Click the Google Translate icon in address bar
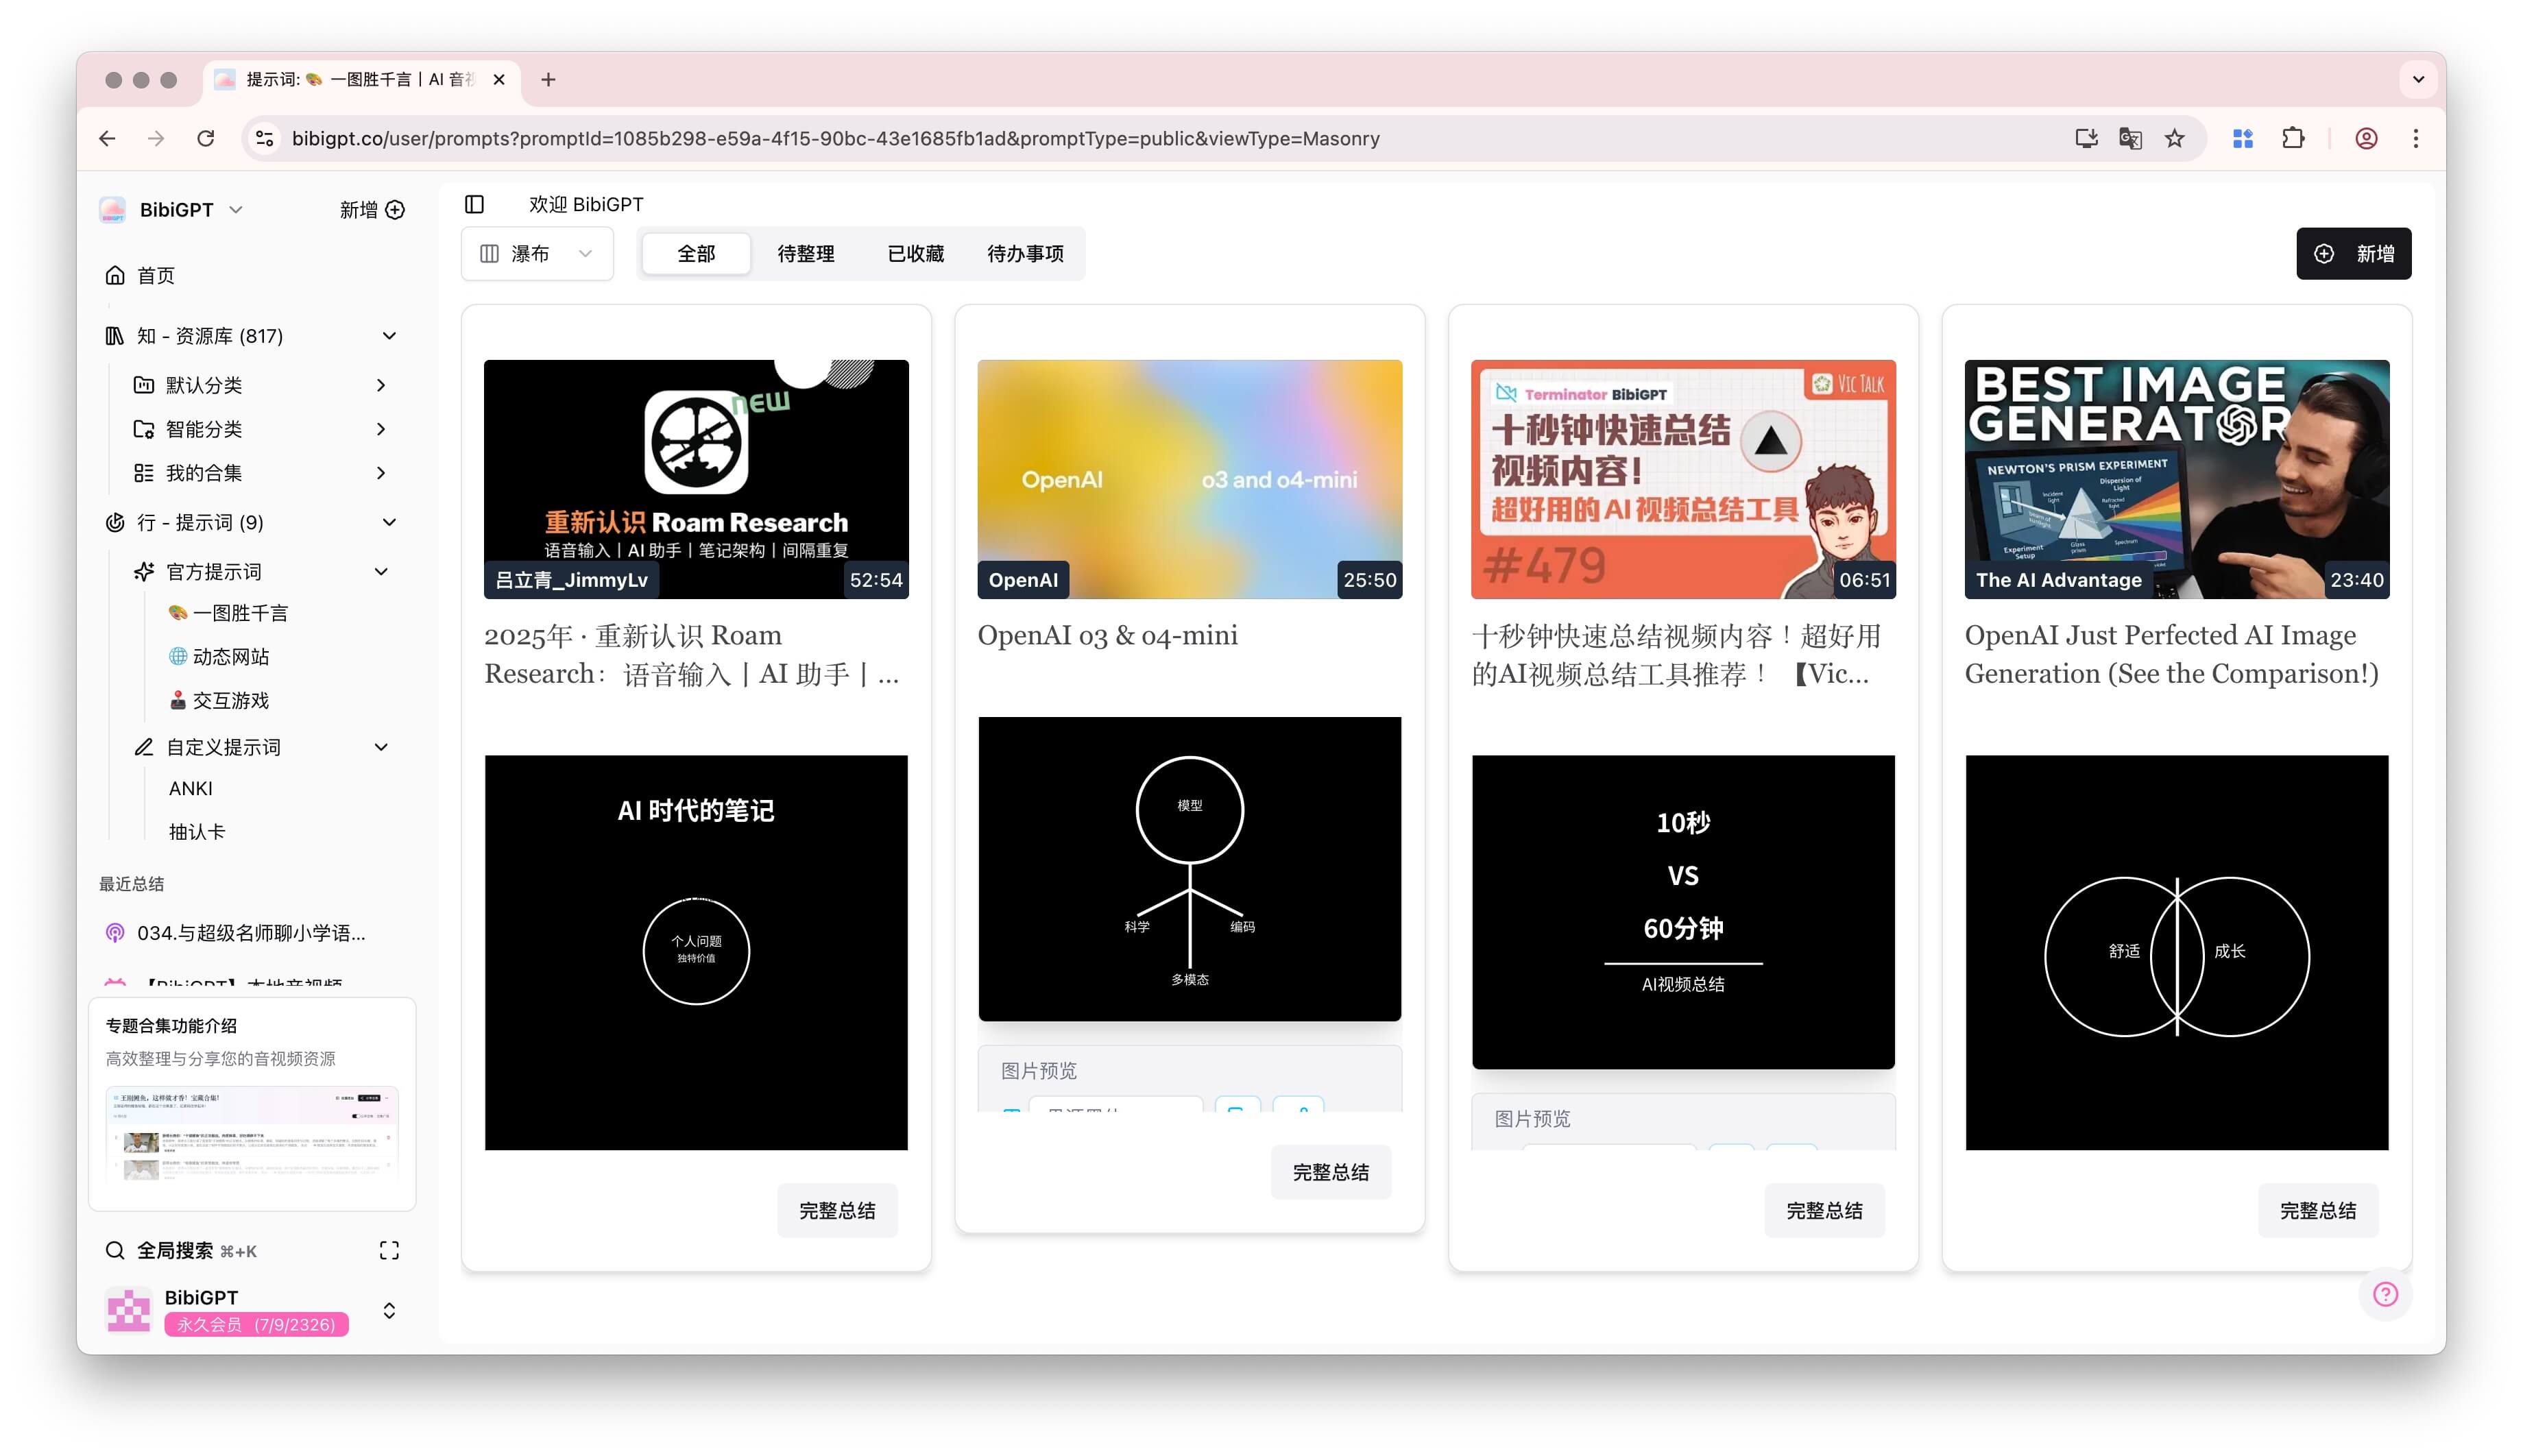Viewport: 2523px width, 1456px height. (x=2130, y=139)
